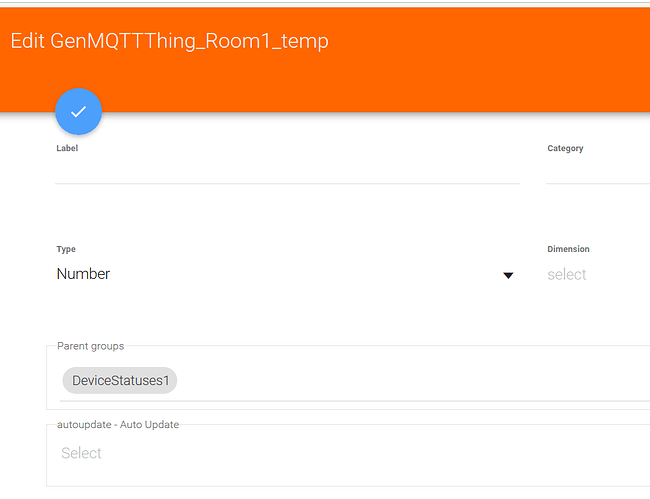Expand the Type dropdown arrow

coord(508,275)
